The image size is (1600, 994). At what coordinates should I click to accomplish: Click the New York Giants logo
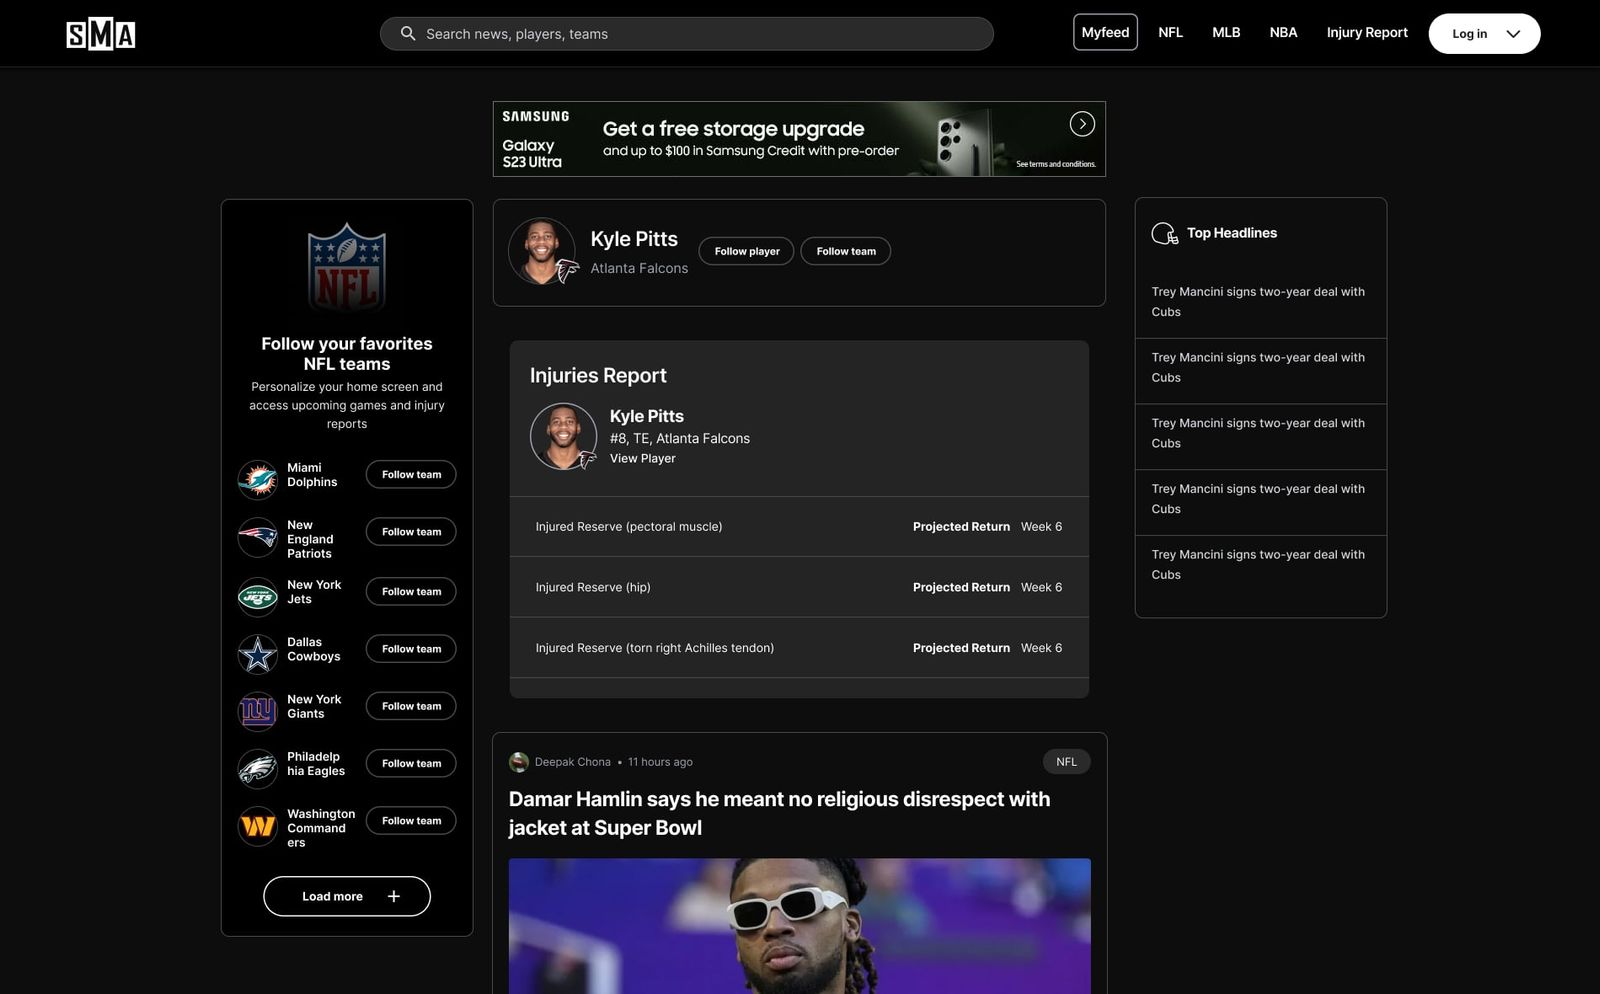pos(258,712)
